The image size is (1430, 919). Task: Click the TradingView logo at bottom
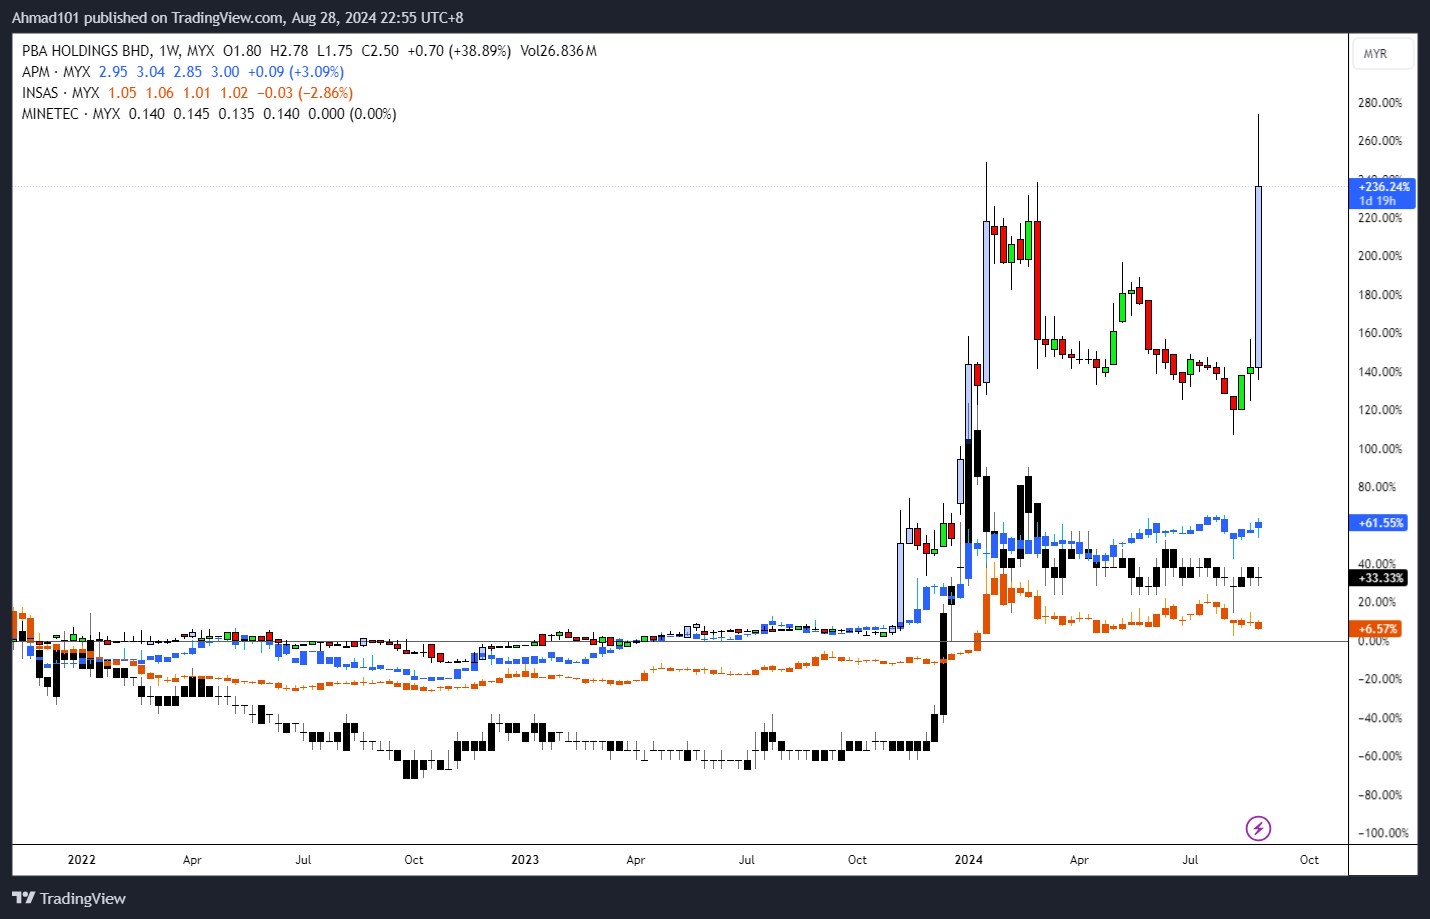pyautogui.click(x=69, y=898)
